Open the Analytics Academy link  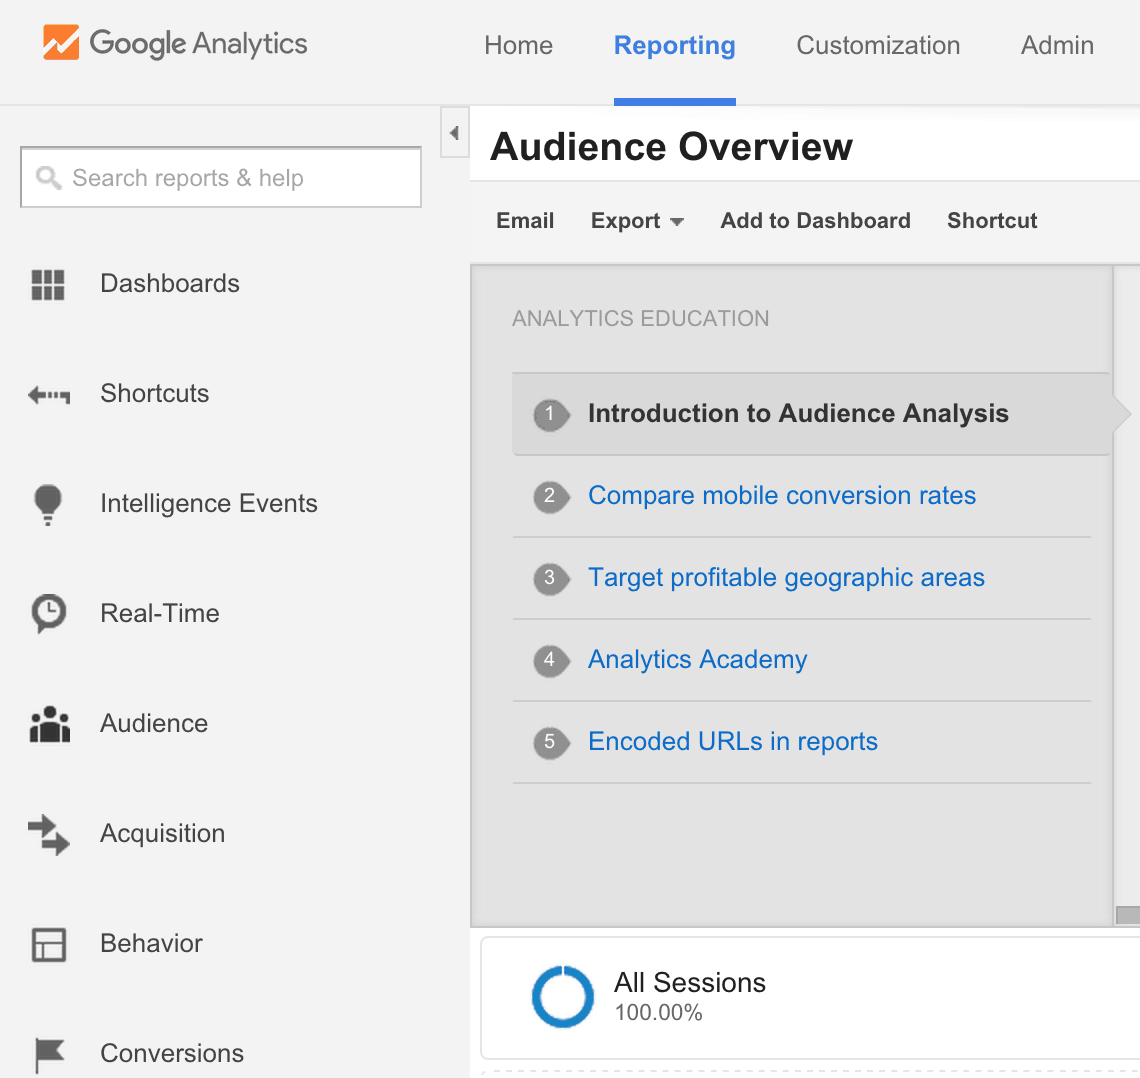point(697,659)
